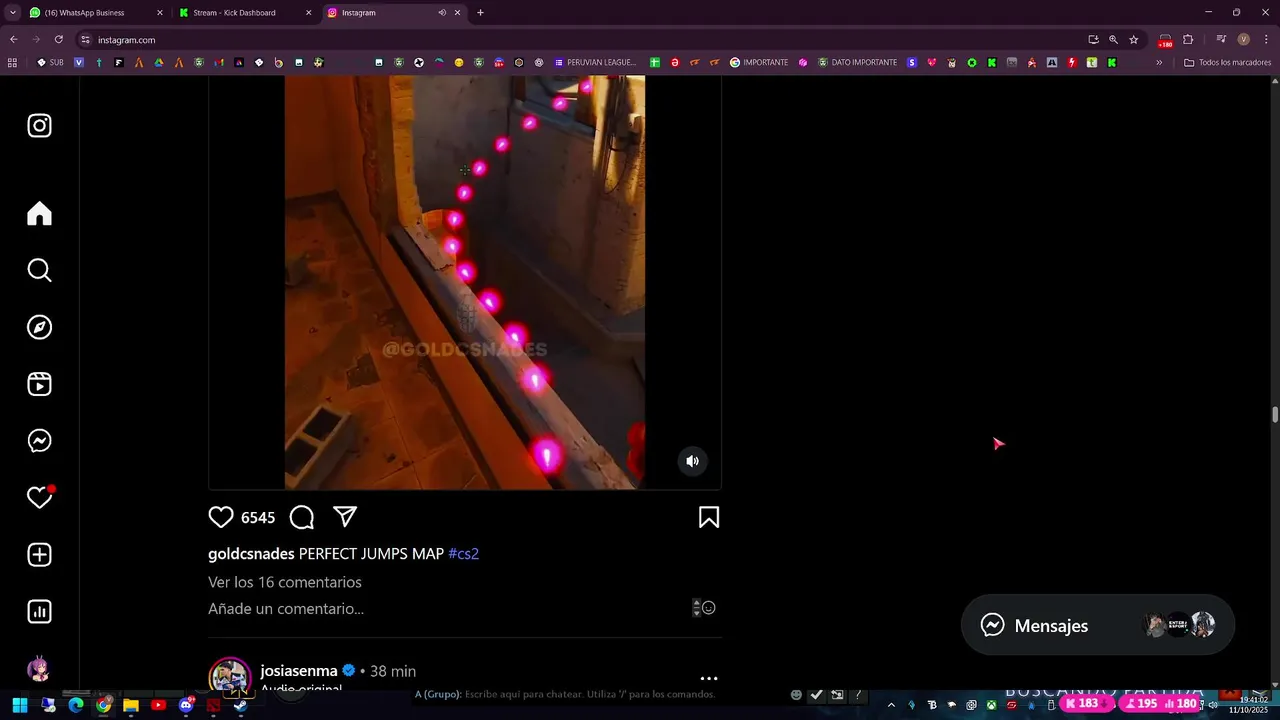Click the instagram.com address bar
Image resolution: width=1280 pixels, height=720 pixels.
tap(580, 40)
